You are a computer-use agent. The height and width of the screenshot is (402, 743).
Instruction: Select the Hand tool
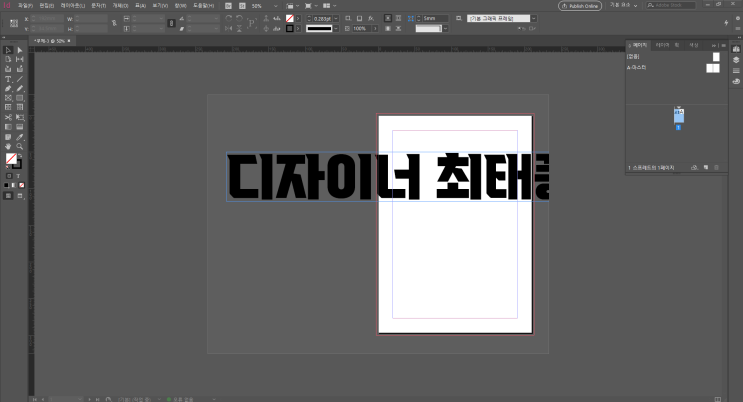8,146
